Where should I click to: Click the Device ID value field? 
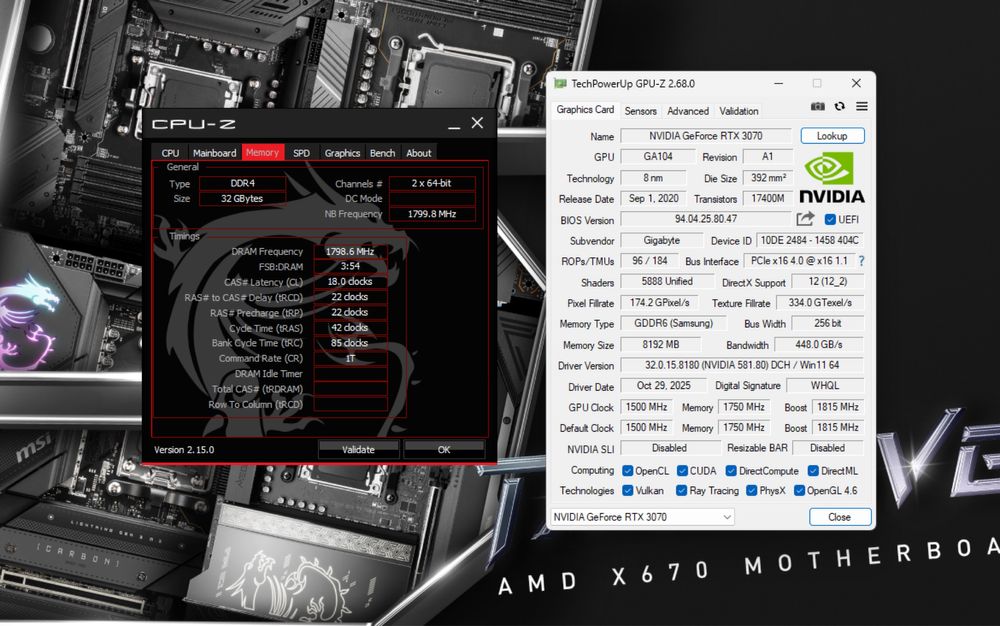(x=809, y=240)
